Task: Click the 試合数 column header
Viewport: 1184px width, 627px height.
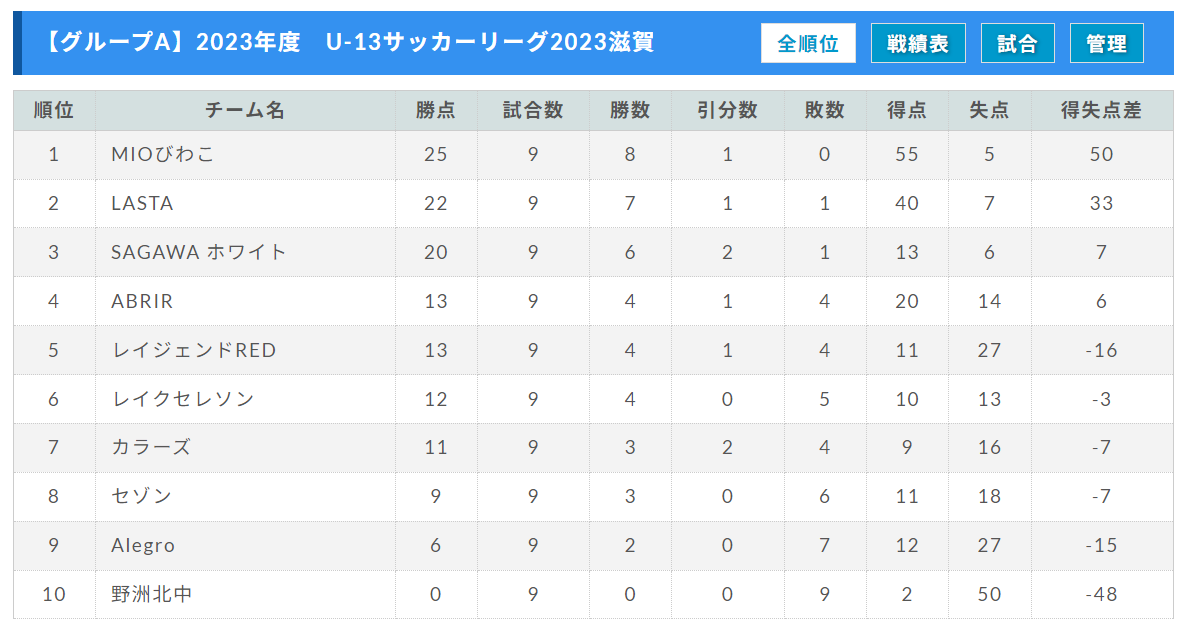Action: click(533, 111)
